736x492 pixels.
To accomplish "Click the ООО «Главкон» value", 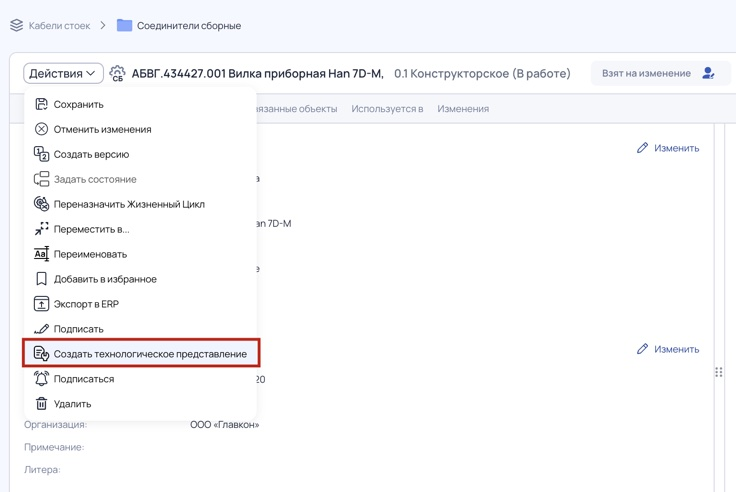I will (224, 425).
